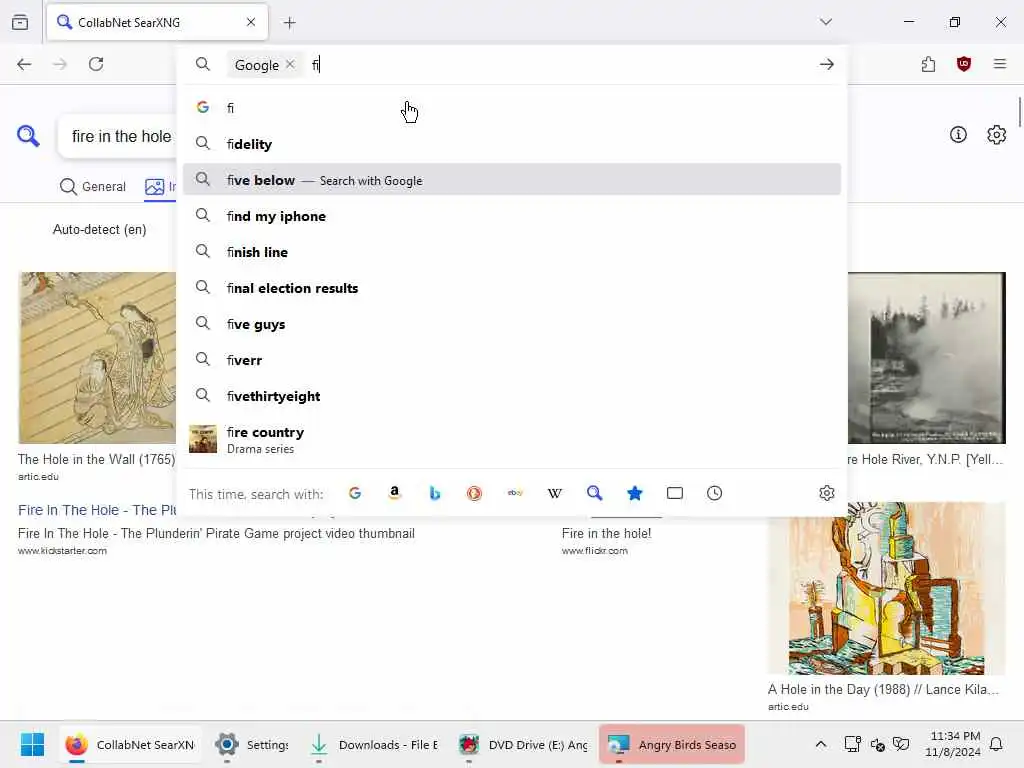Open The Hole in the Wall thumbnail
The width and height of the screenshot is (1024, 768).
[x=97, y=358]
